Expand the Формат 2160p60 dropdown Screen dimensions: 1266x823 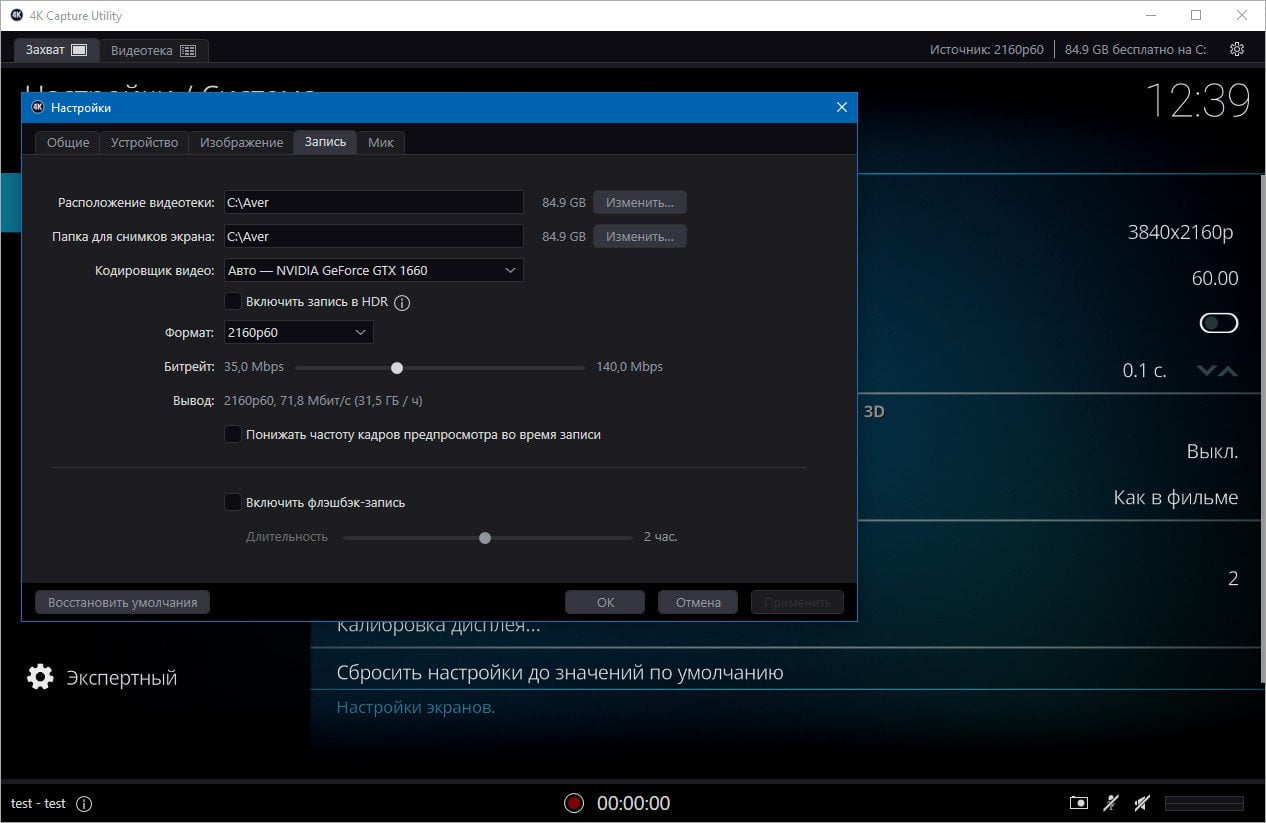click(298, 332)
